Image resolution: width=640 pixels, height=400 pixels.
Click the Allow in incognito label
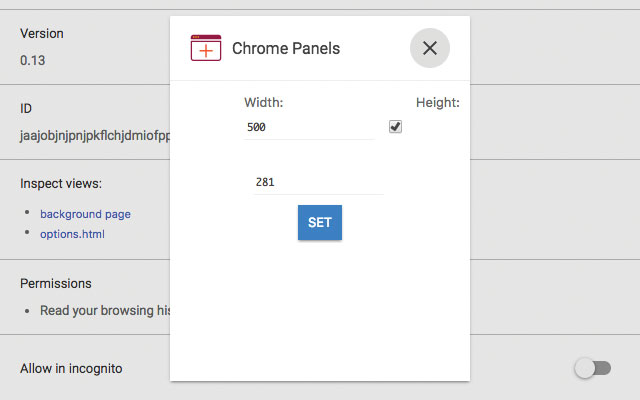[x=71, y=368]
